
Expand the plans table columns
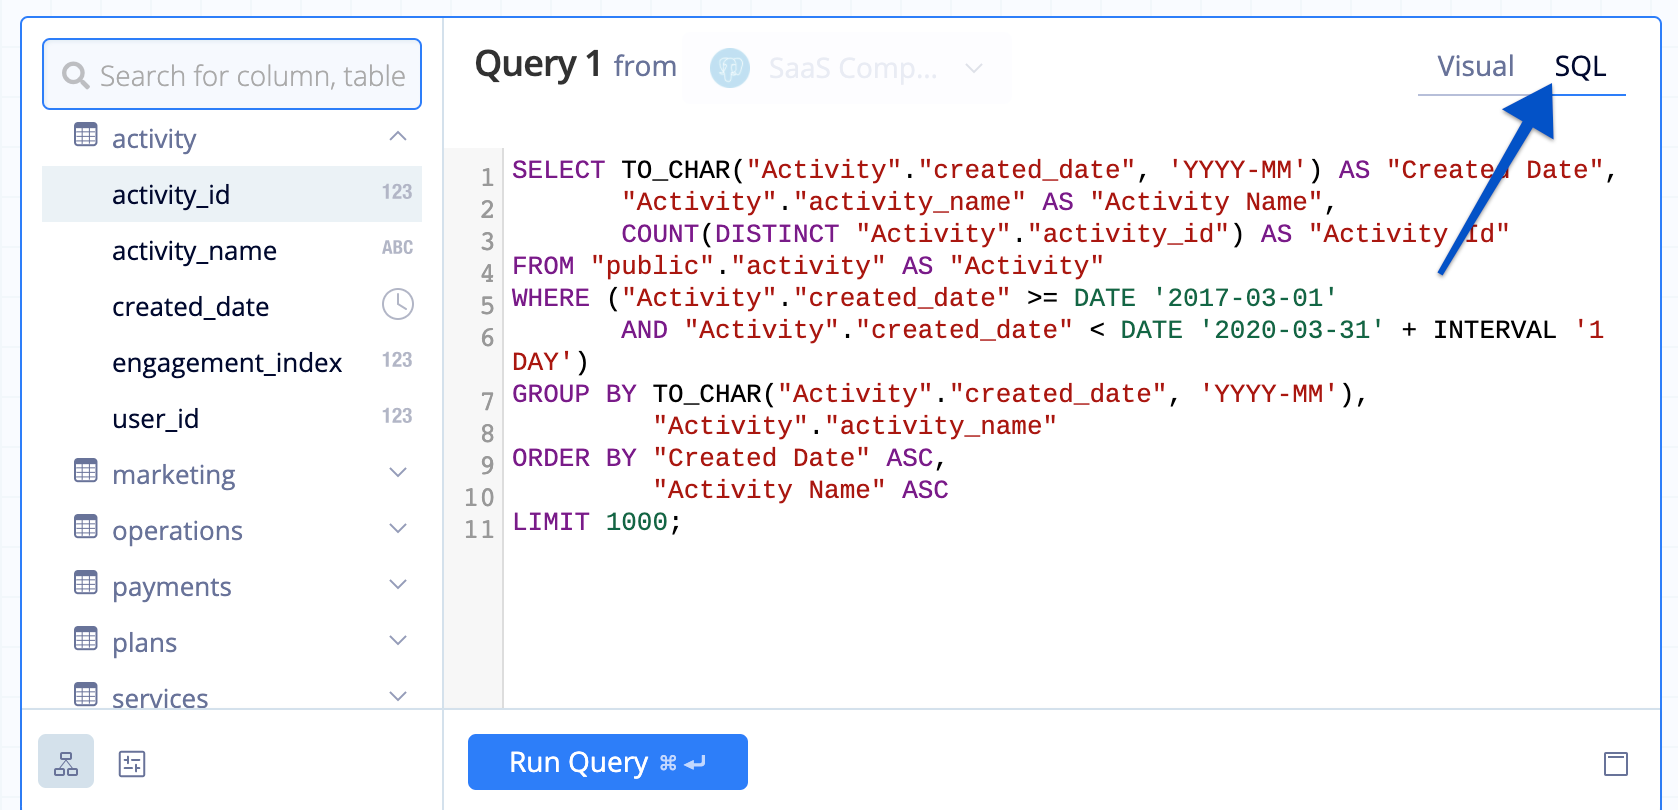pos(397,640)
